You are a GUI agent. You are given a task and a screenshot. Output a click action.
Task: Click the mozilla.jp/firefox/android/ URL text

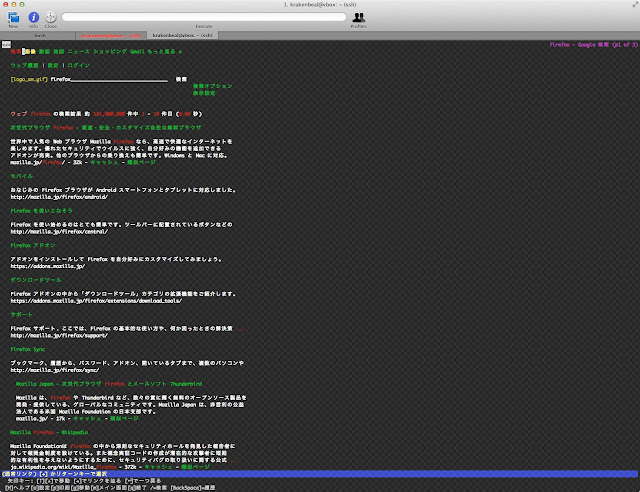coord(59,197)
